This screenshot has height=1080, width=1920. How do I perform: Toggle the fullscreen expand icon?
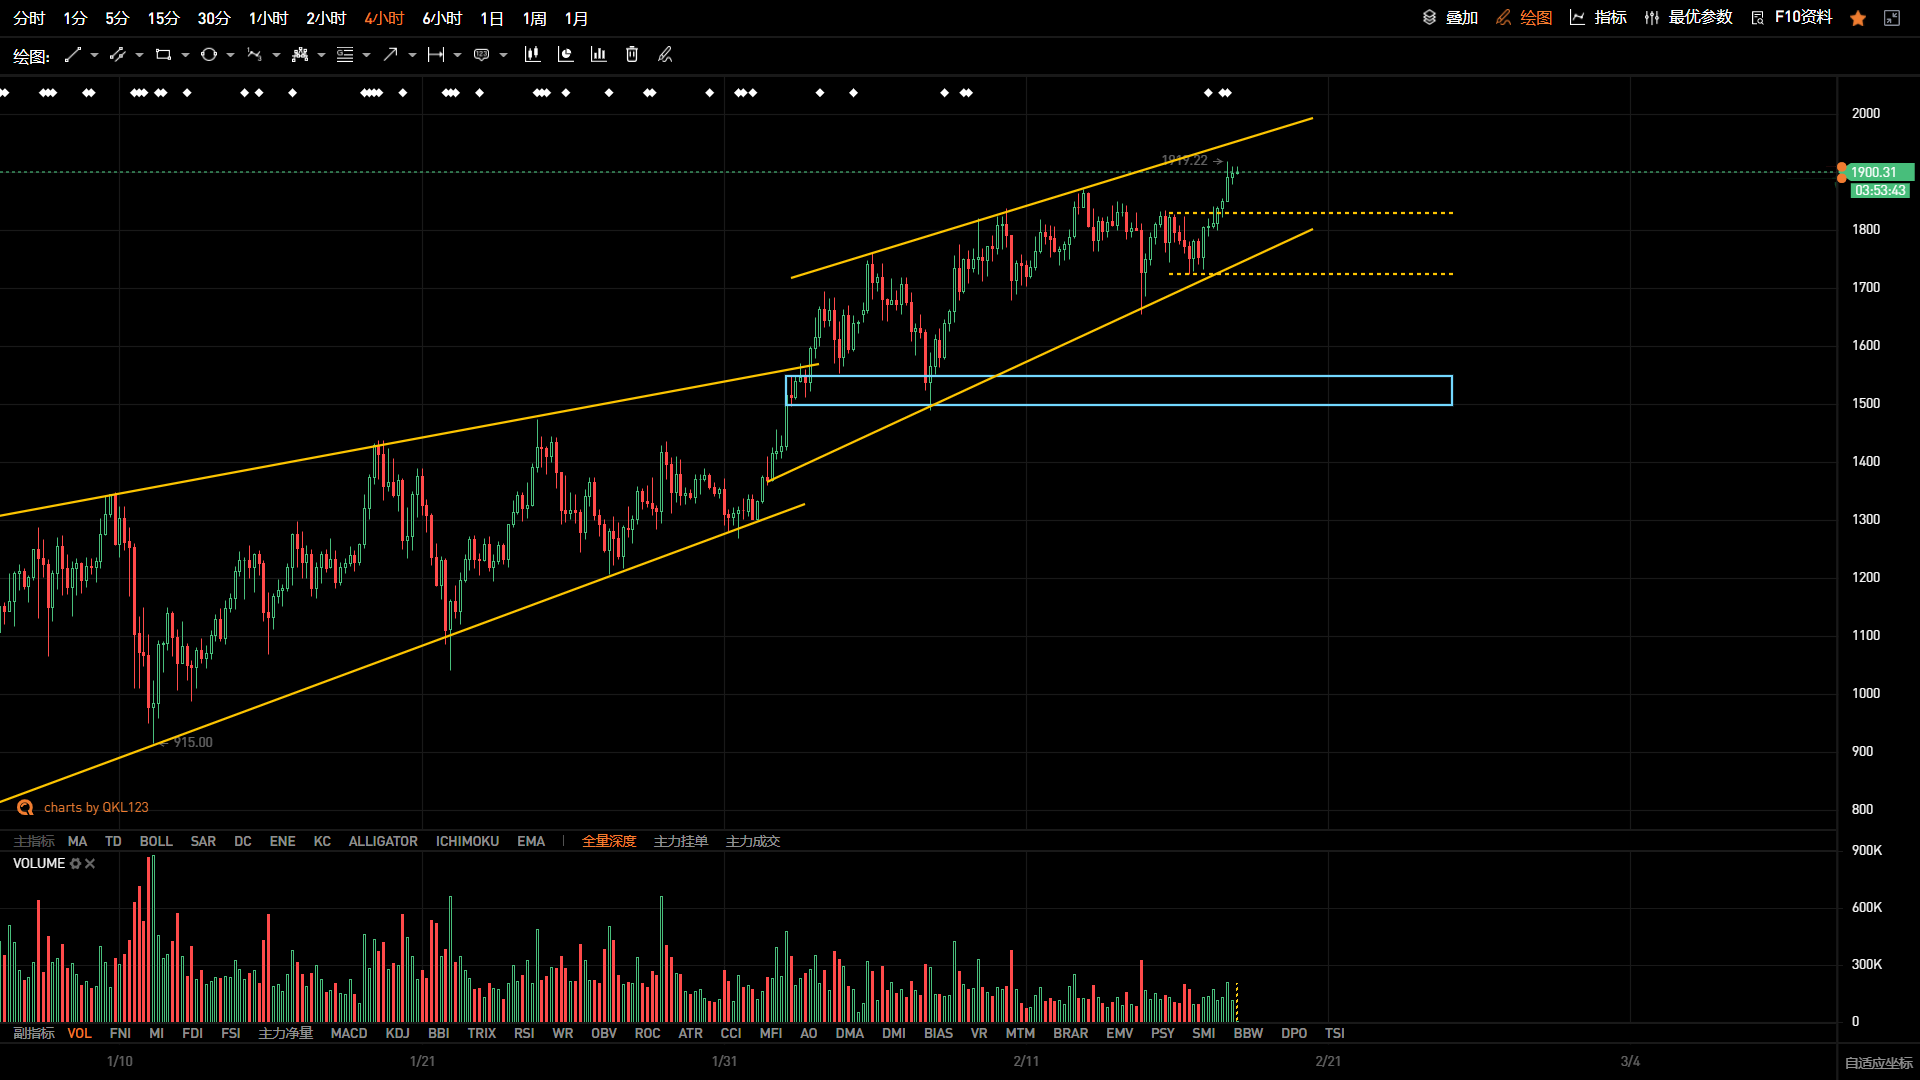1892,18
